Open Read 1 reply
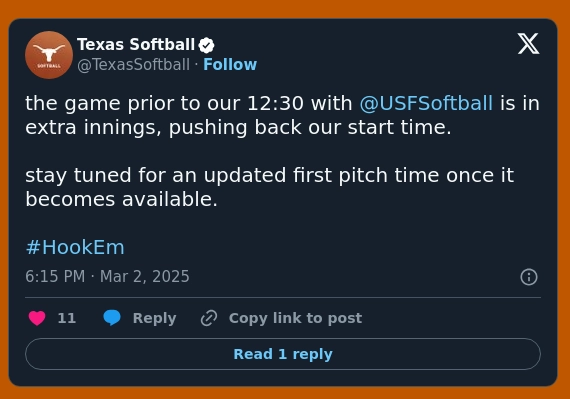The width and height of the screenshot is (570, 399). (283, 354)
